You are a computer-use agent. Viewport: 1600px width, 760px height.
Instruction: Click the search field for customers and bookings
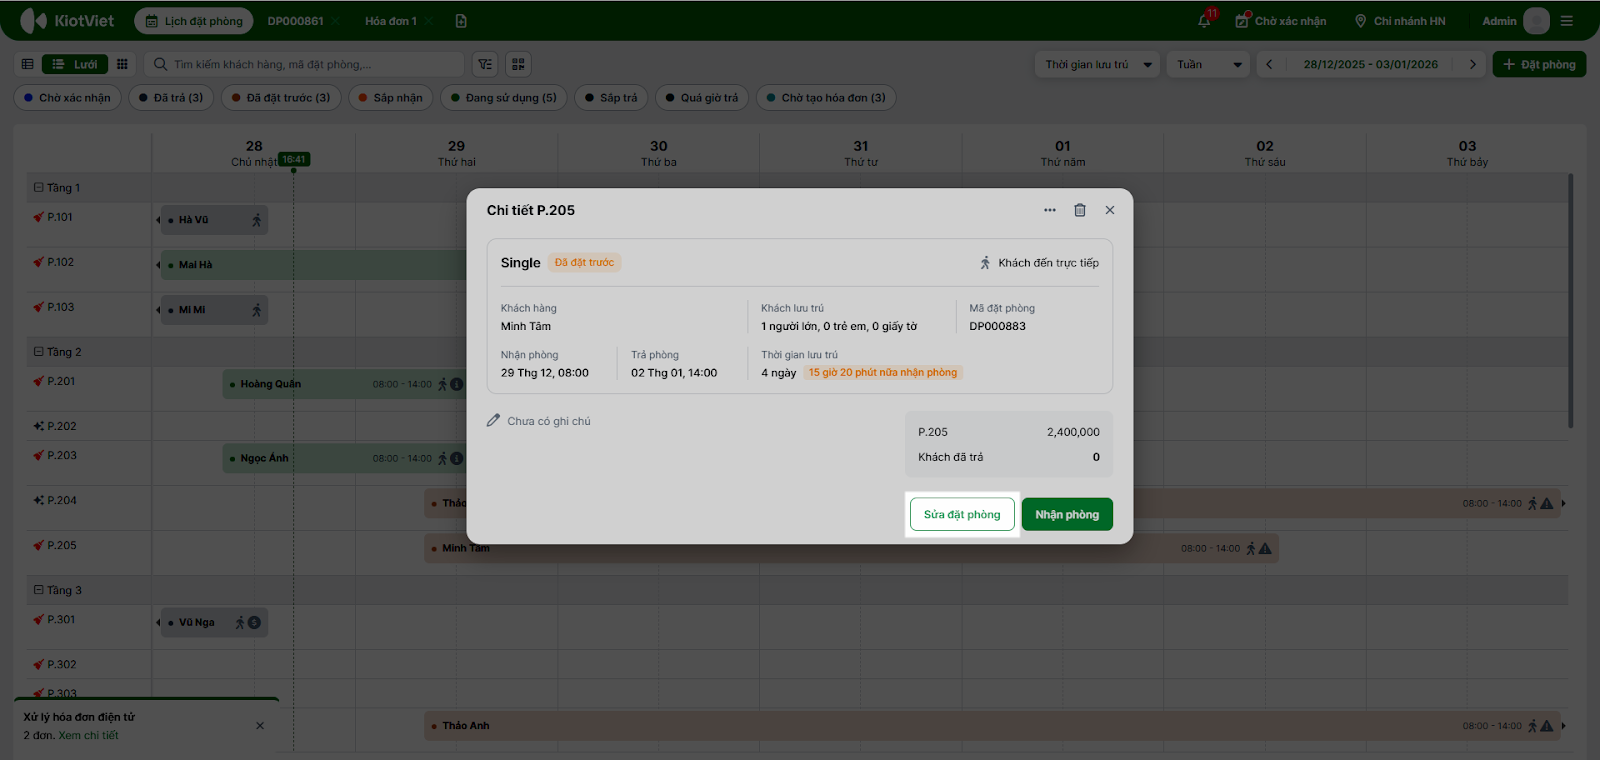click(305, 64)
